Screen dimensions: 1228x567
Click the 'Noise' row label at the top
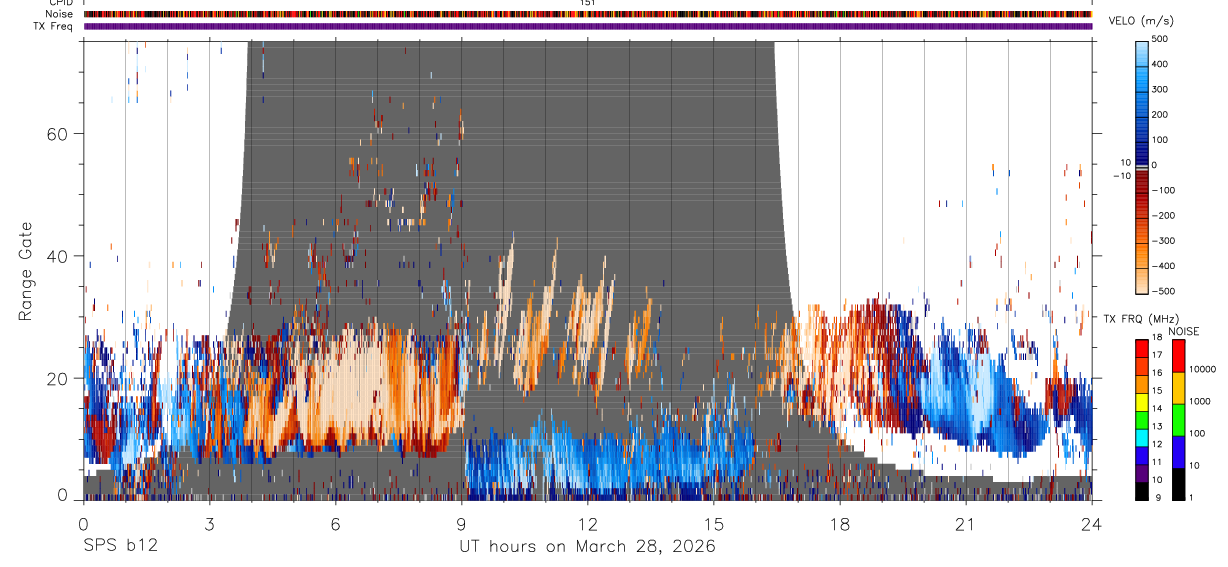pyautogui.click(x=61, y=14)
